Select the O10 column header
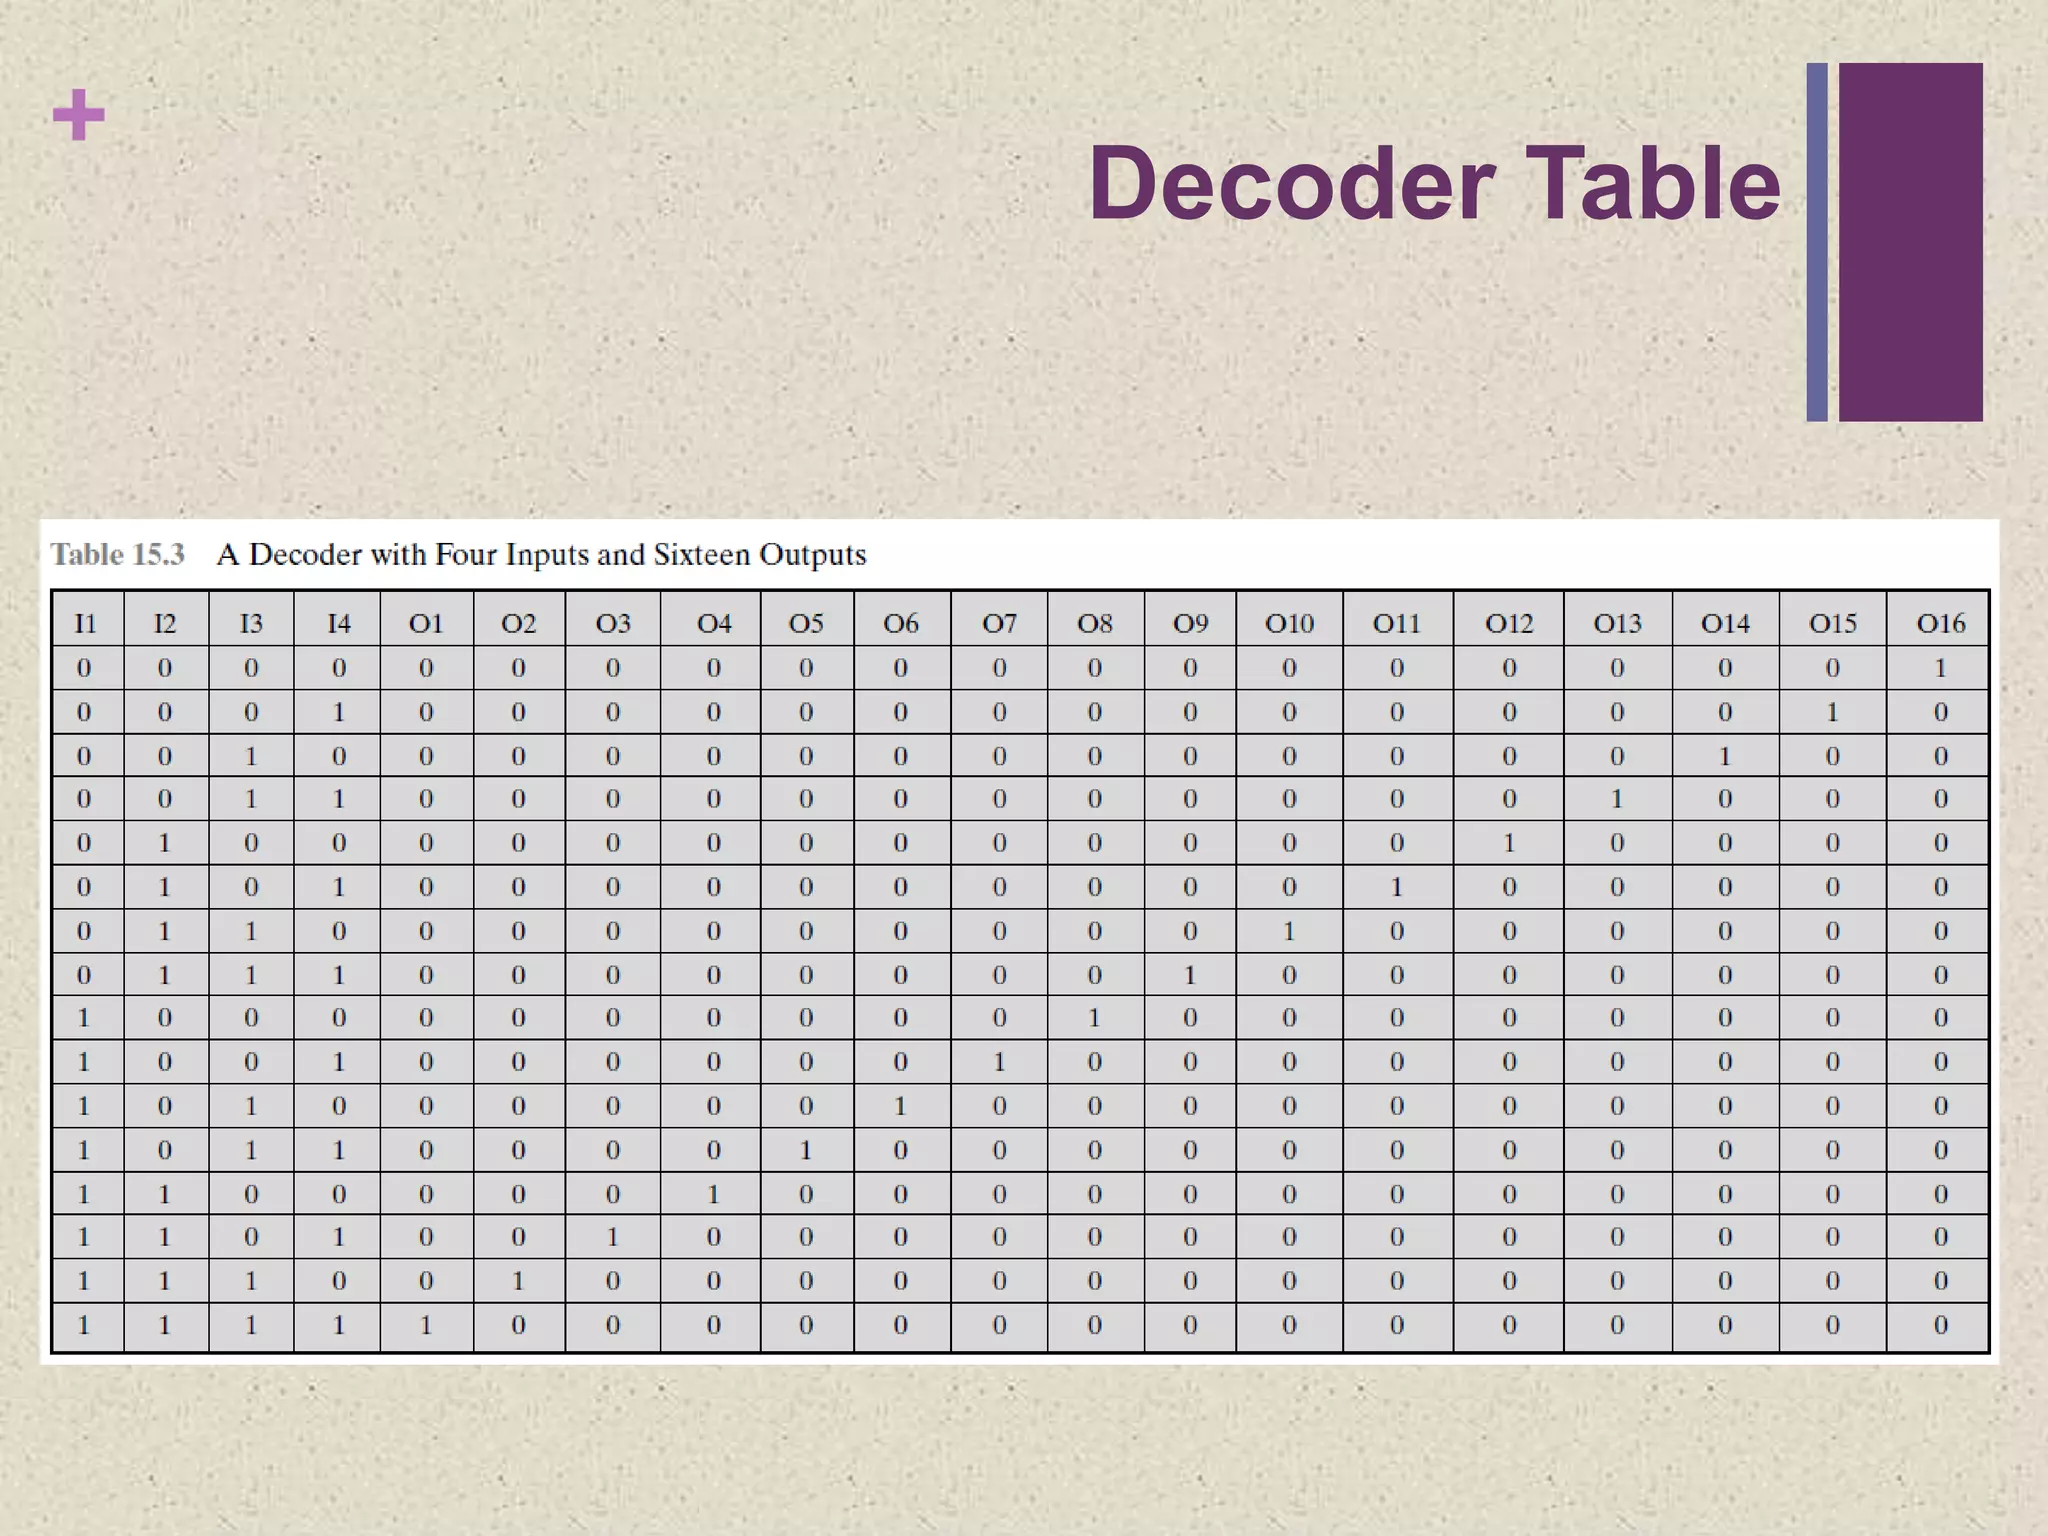 [x=1289, y=624]
